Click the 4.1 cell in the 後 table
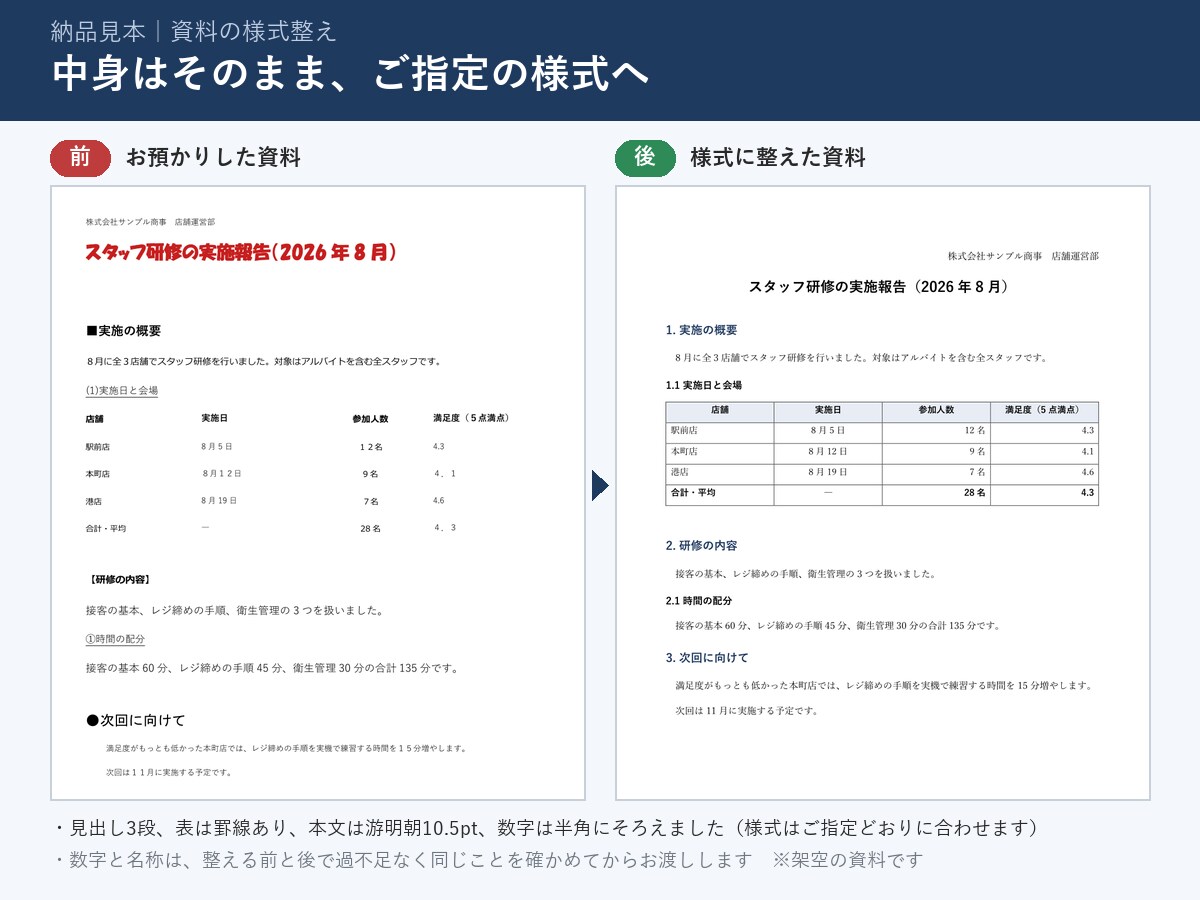Viewport: 1200px width, 900px height. tap(1044, 452)
